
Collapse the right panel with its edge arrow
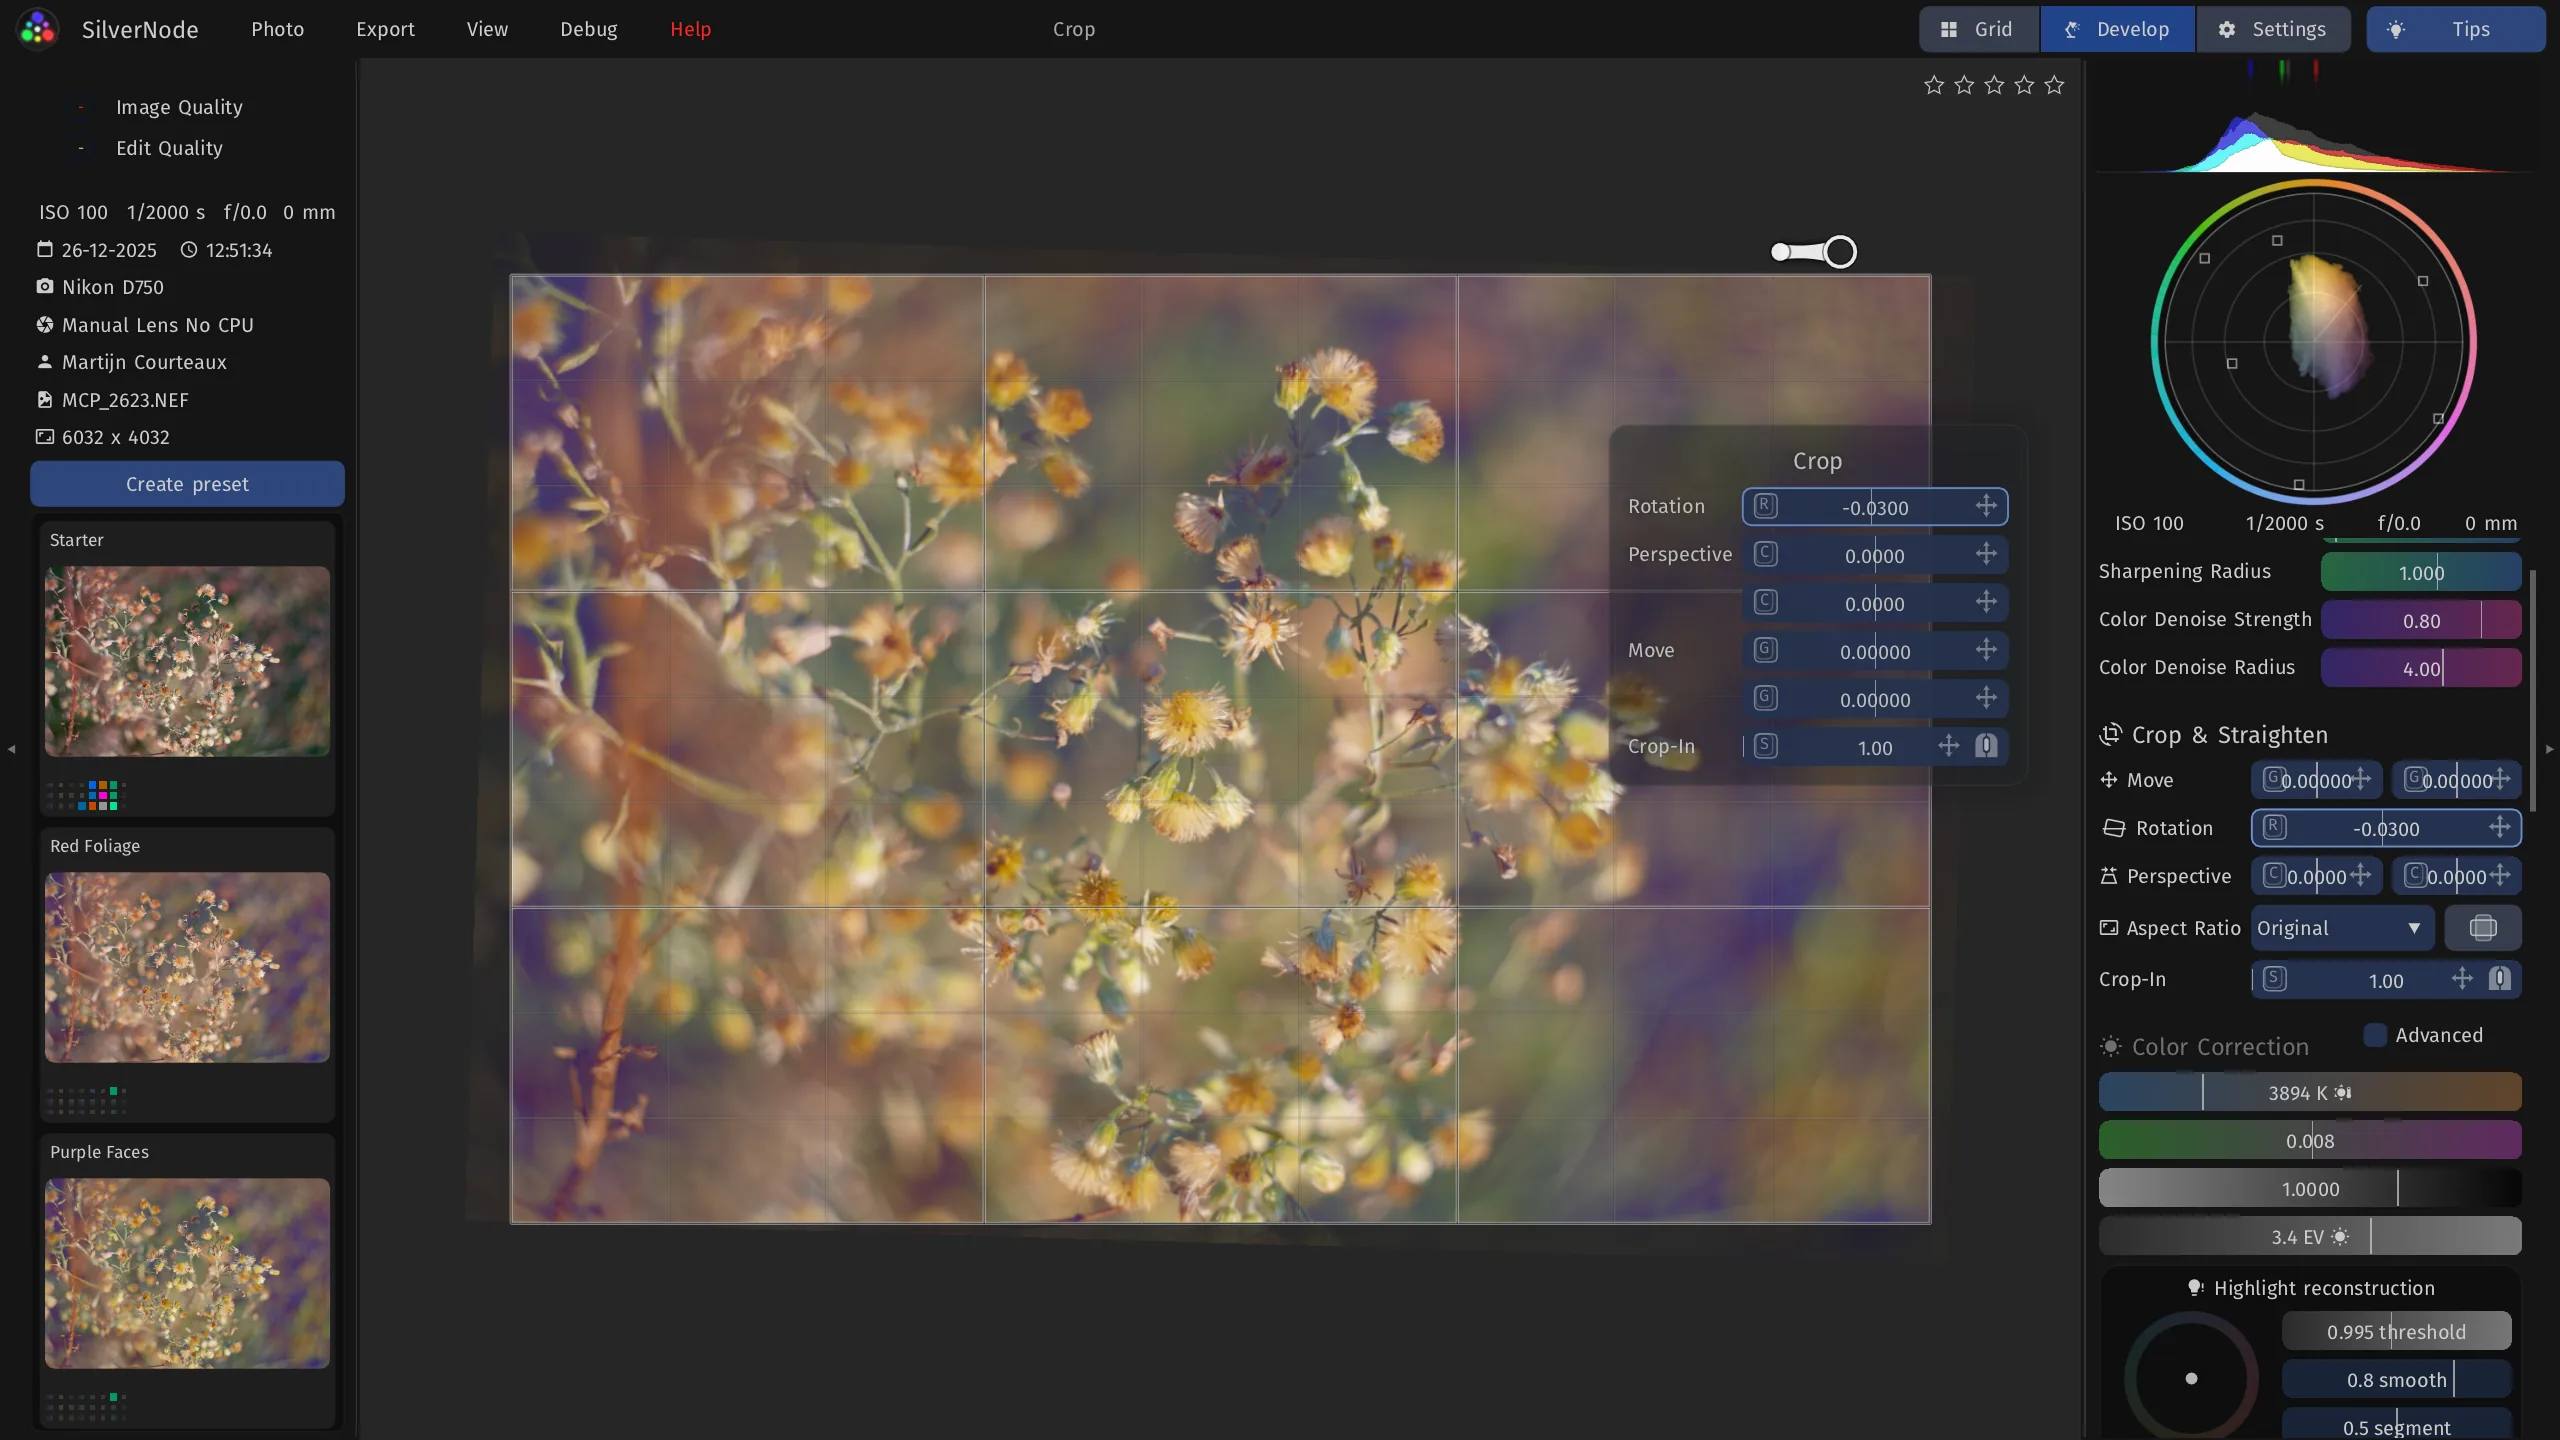(x=2549, y=748)
